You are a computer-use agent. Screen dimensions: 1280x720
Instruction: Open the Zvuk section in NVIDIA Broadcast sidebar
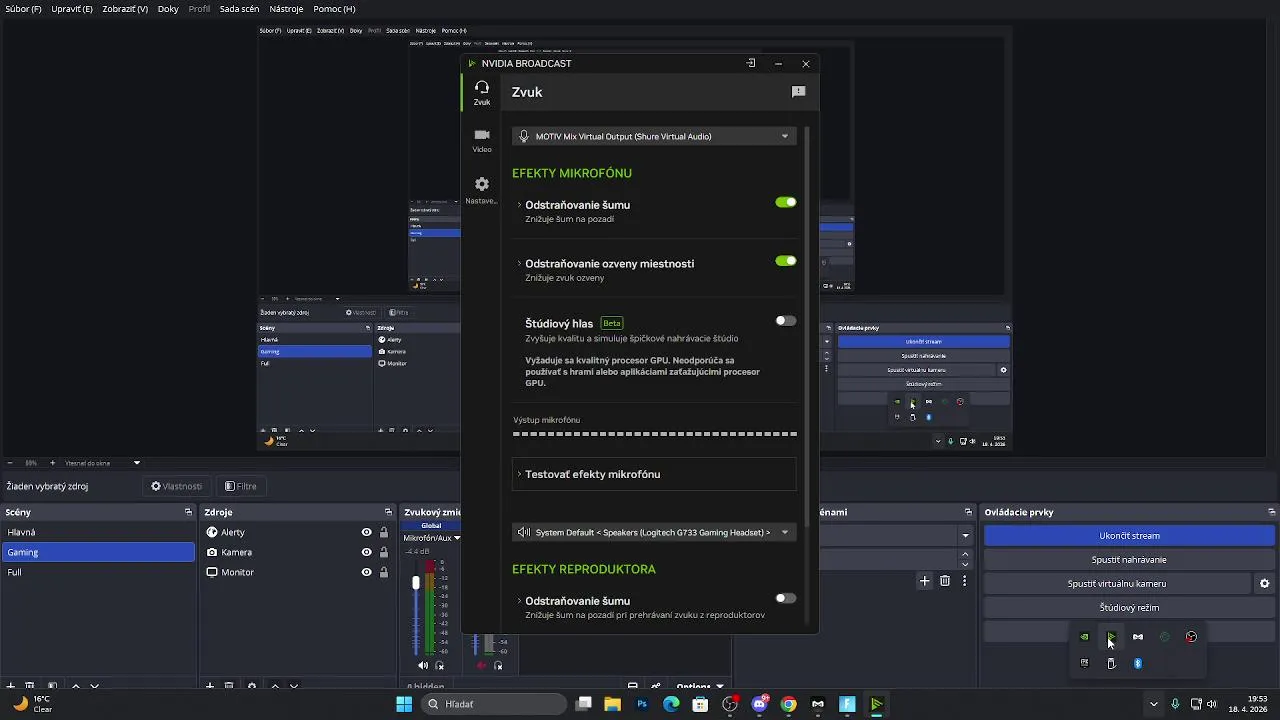pos(482,92)
